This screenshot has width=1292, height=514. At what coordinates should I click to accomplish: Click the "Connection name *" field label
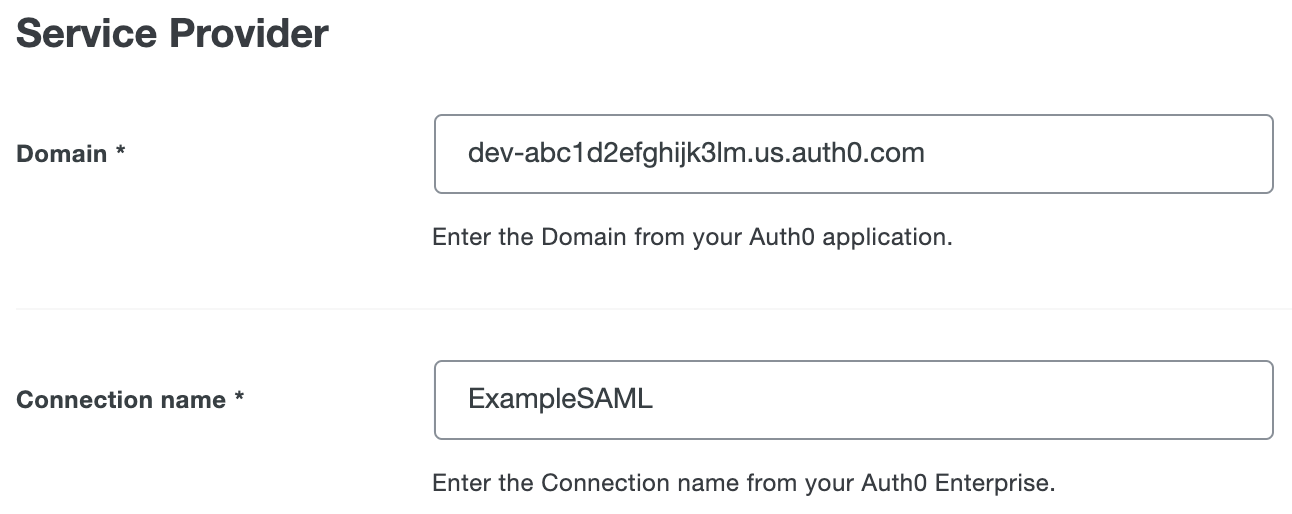point(130,400)
